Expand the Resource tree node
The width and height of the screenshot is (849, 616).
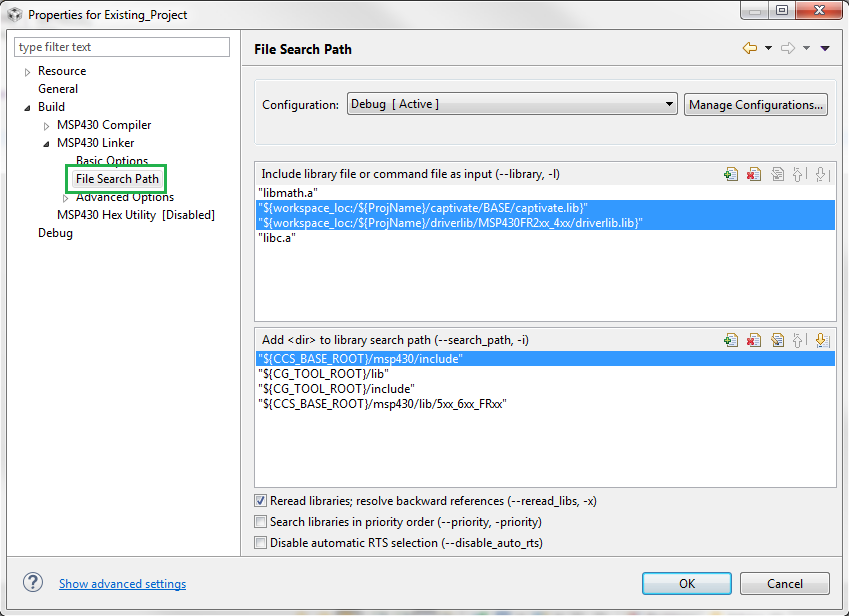coord(28,72)
